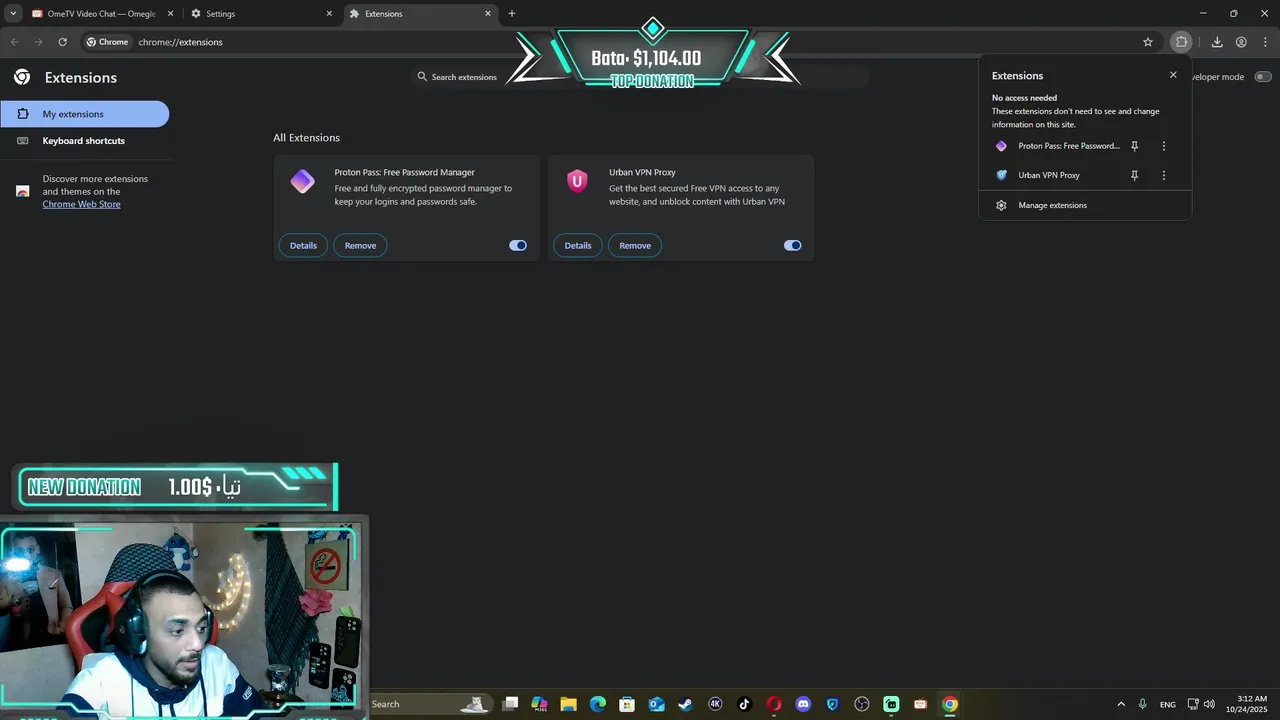
Task: Click 'Proton Pass: Free Password Manager' card title
Action: click(404, 172)
